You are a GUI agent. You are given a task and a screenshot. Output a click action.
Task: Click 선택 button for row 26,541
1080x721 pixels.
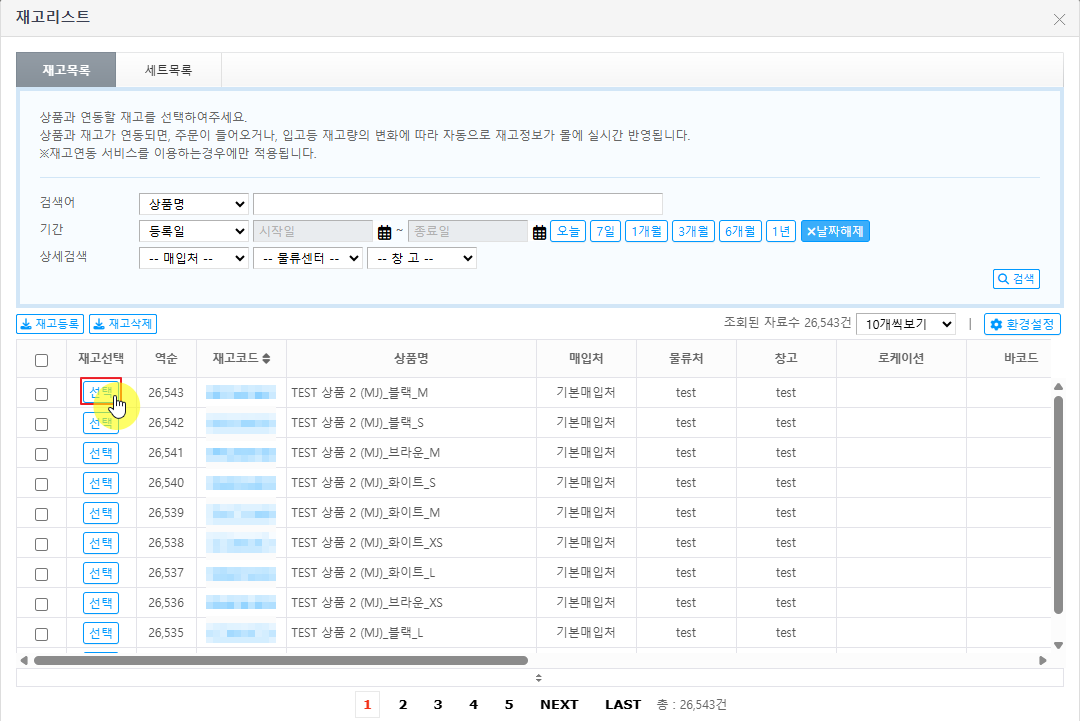point(101,453)
